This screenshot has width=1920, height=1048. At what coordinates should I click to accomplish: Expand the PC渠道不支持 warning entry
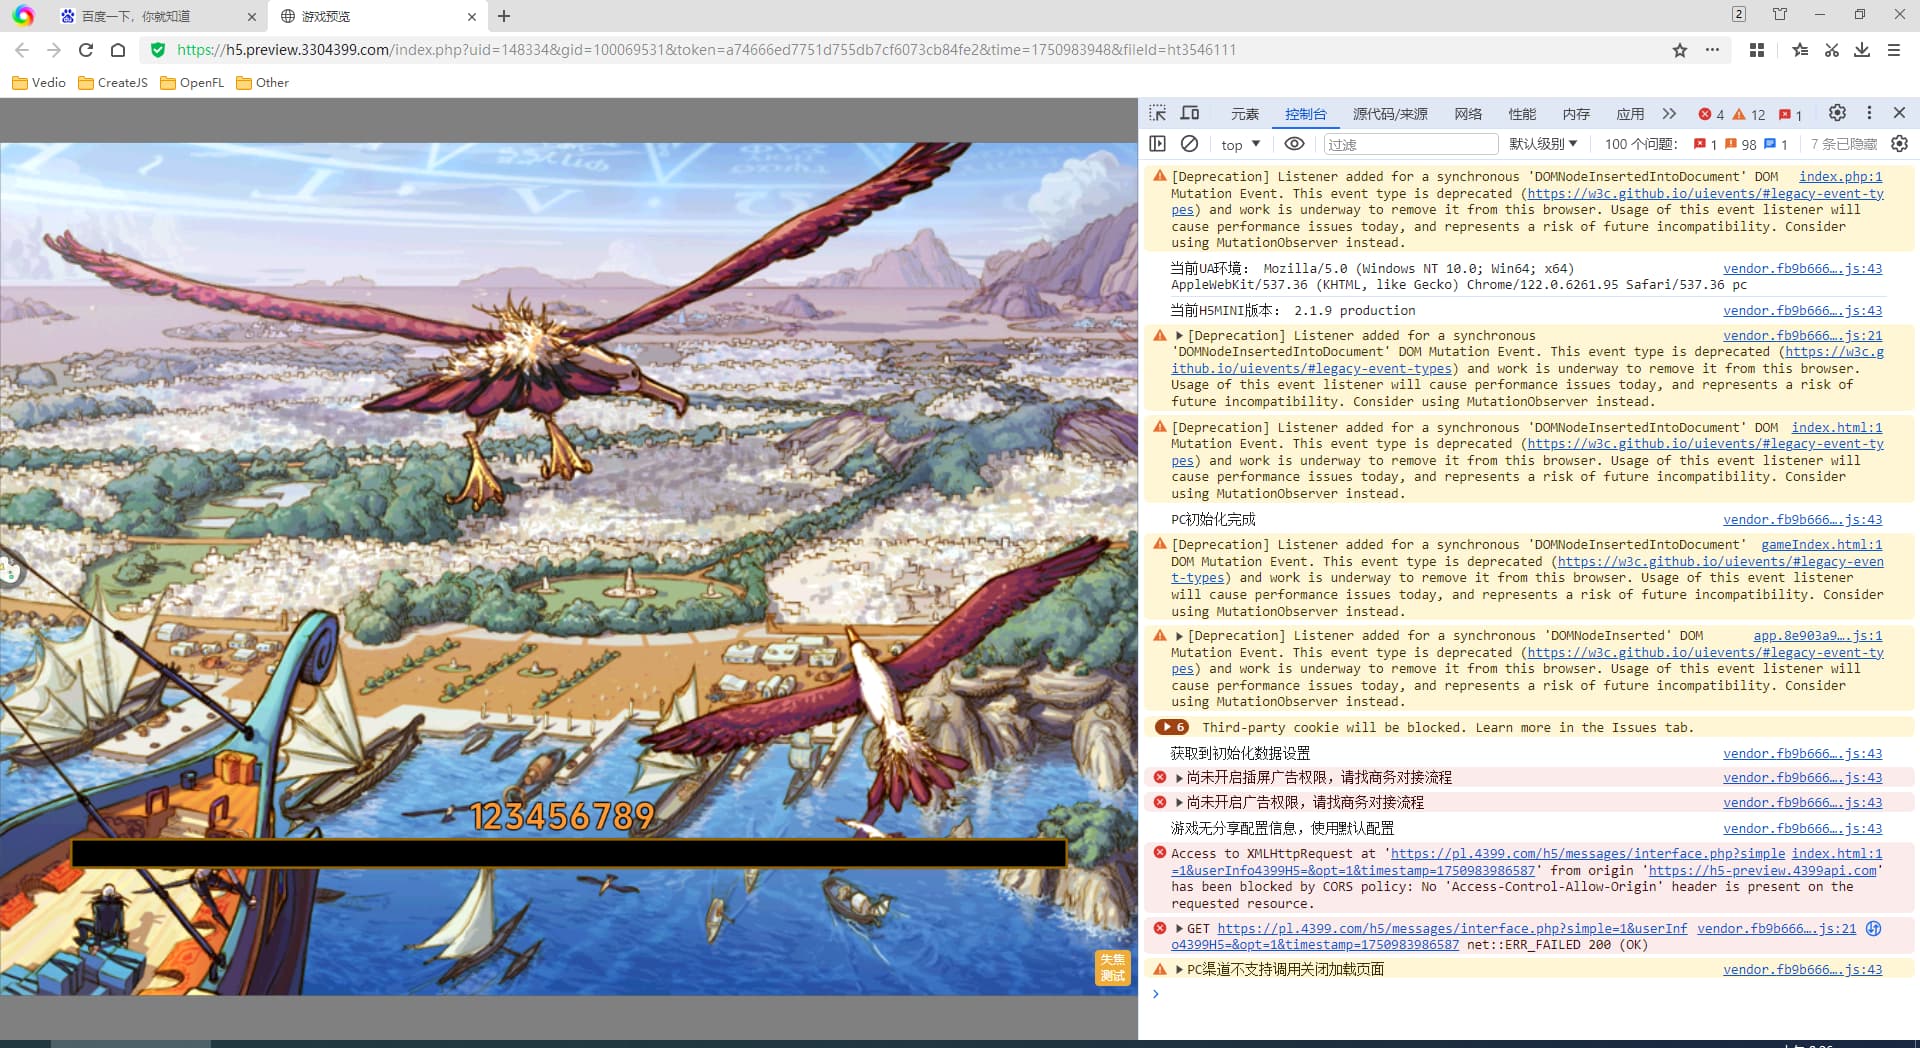1179,970
